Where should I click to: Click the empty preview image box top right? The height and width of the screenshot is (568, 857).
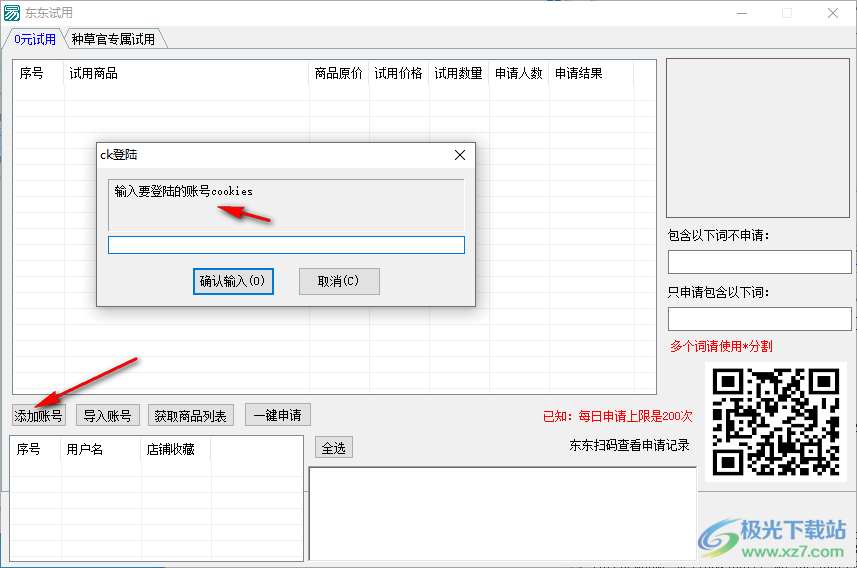758,138
